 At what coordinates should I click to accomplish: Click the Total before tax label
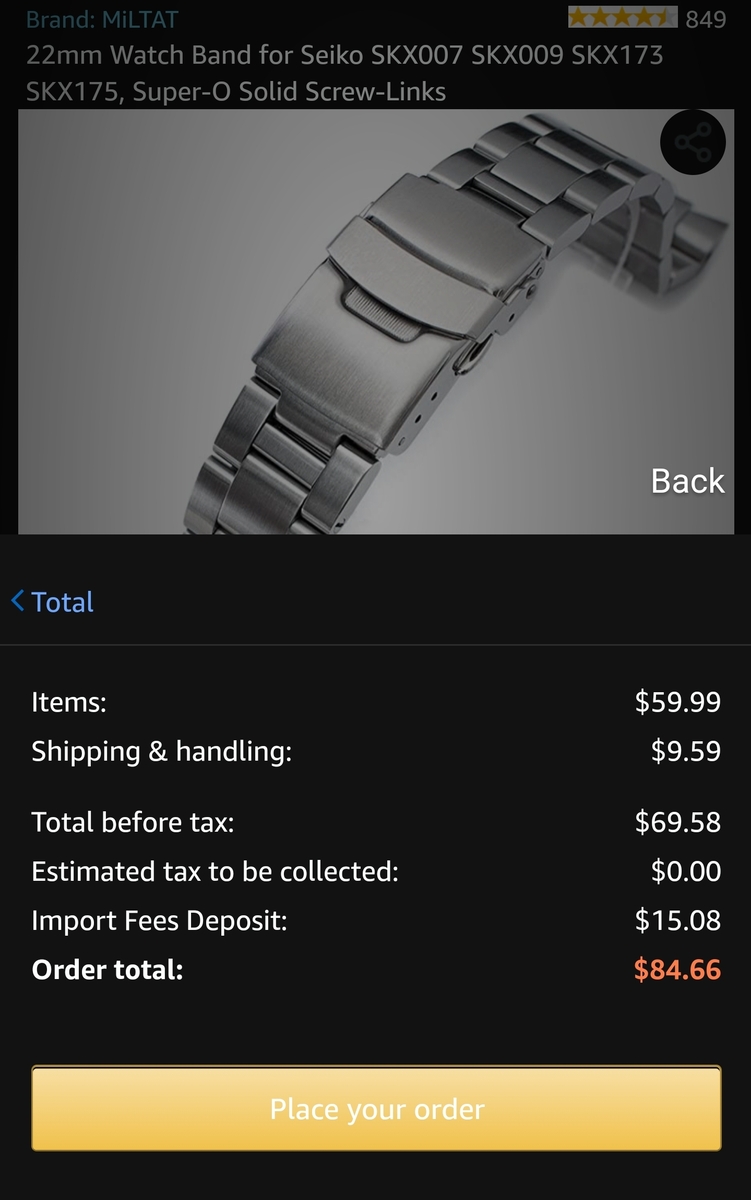click(x=132, y=823)
